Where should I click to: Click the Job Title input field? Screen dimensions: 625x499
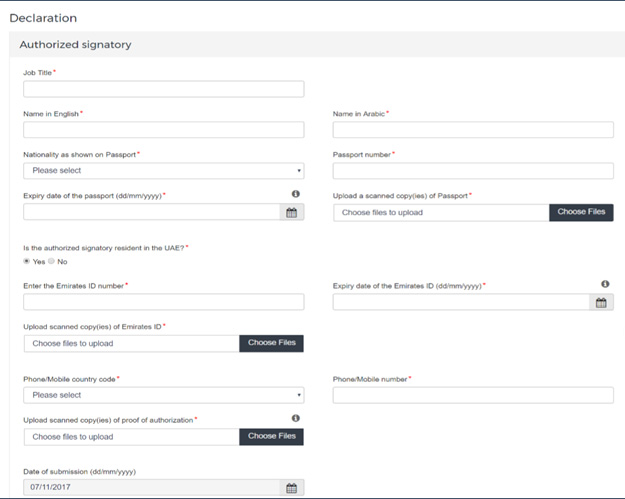pyautogui.click(x=163, y=89)
